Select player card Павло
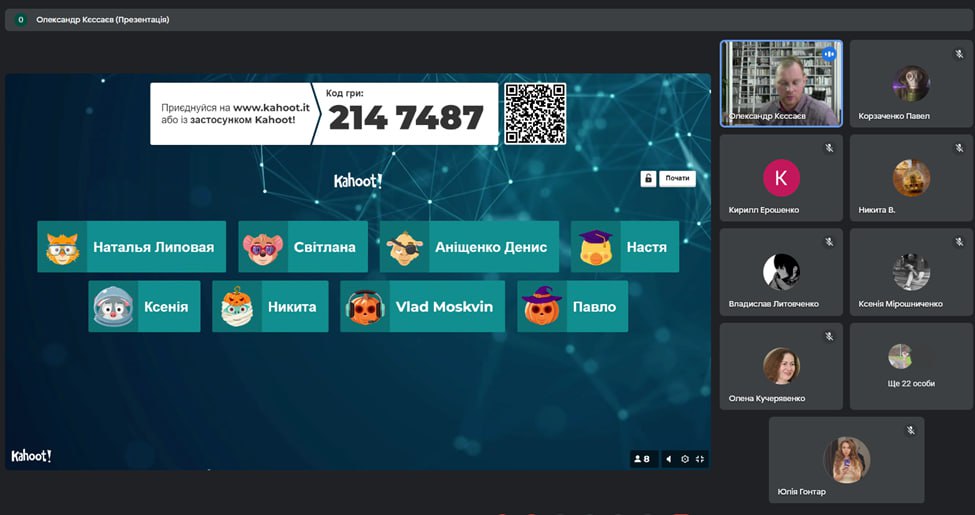The image size is (975, 515). (573, 307)
